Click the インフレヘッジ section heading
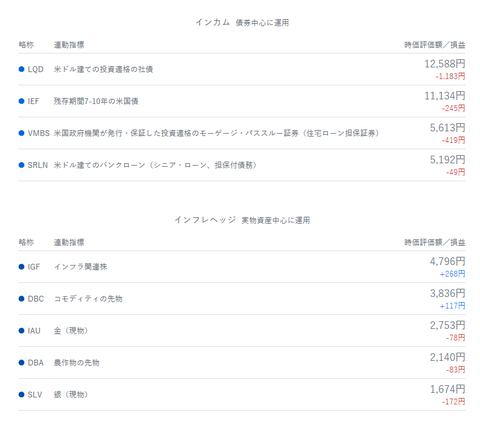Viewport: 480px width, 423px height. (x=205, y=220)
